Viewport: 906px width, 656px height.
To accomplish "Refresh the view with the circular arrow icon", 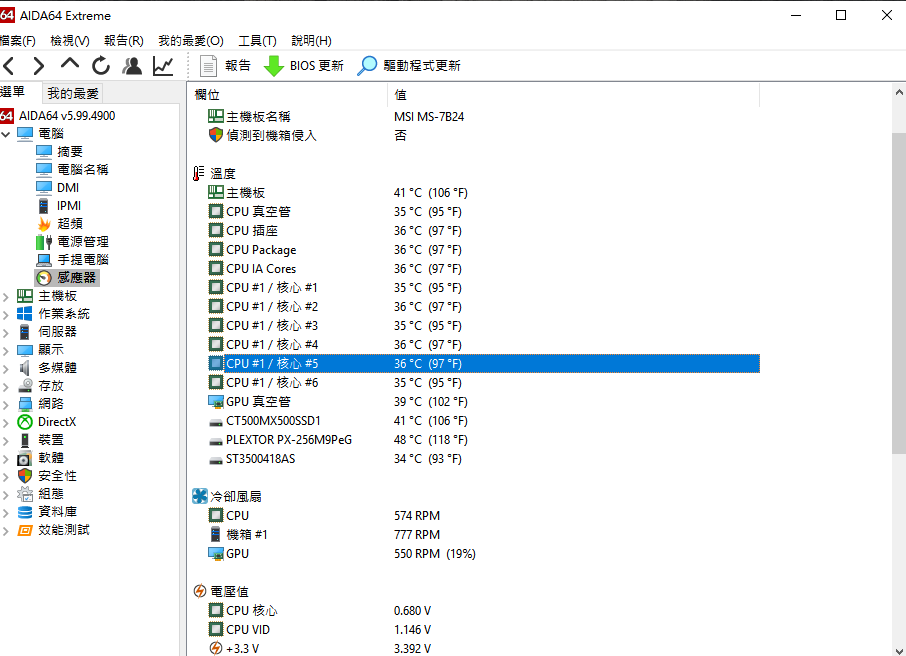I will (x=101, y=66).
